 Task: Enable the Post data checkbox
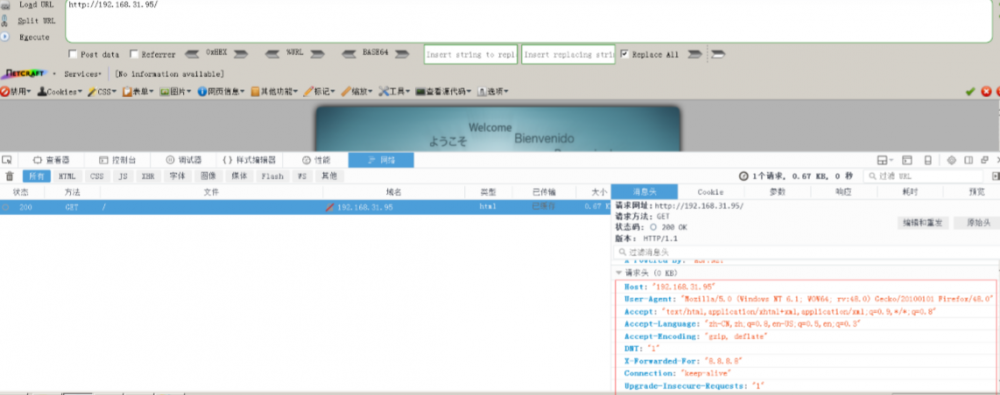click(x=73, y=54)
